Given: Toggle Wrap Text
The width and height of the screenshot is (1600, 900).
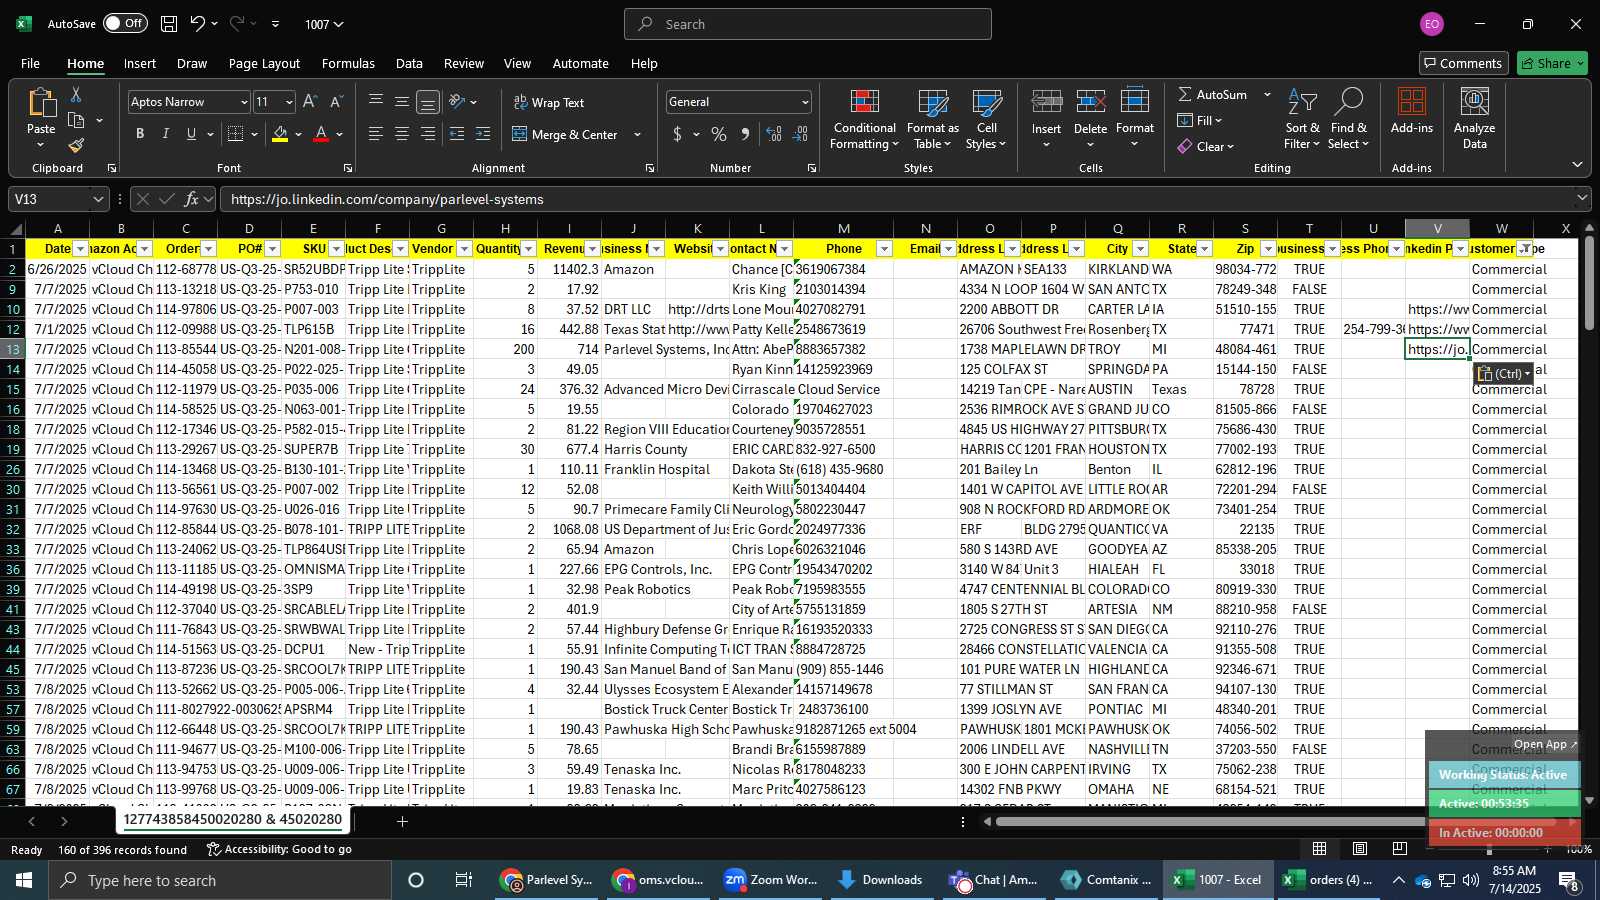Looking at the screenshot, I should click(549, 102).
